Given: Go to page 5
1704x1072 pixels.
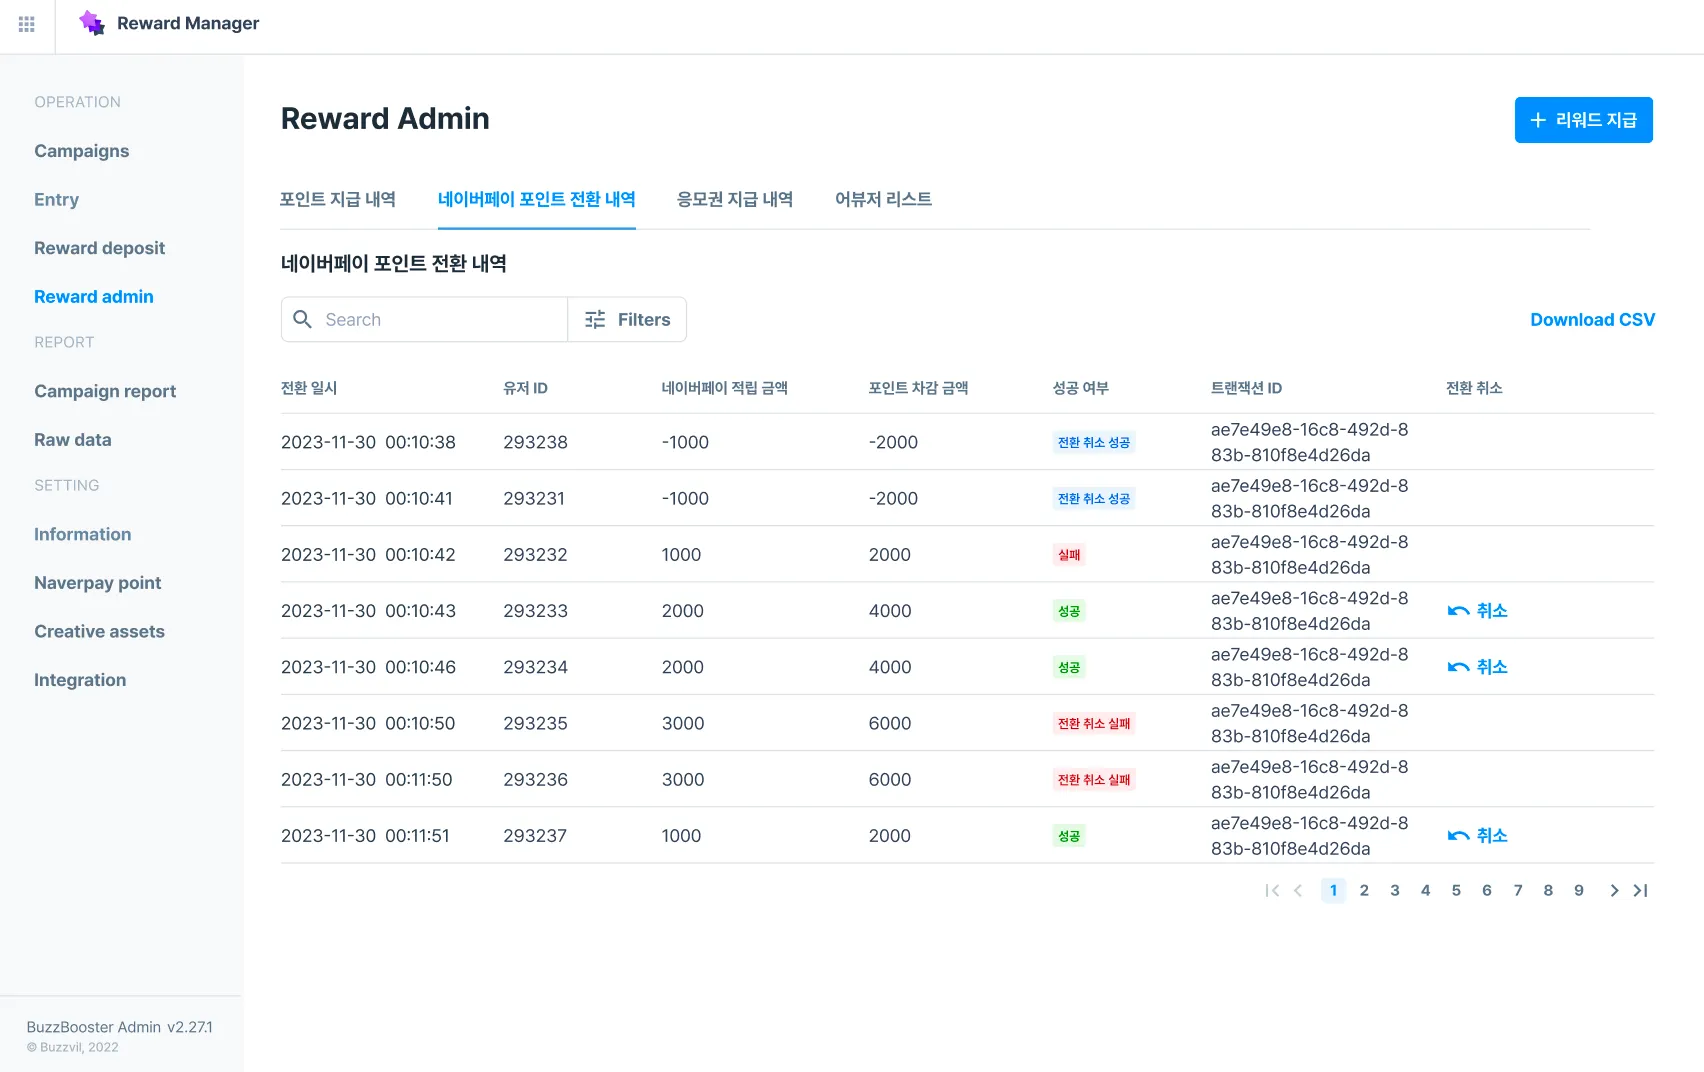Looking at the screenshot, I should click(1456, 890).
